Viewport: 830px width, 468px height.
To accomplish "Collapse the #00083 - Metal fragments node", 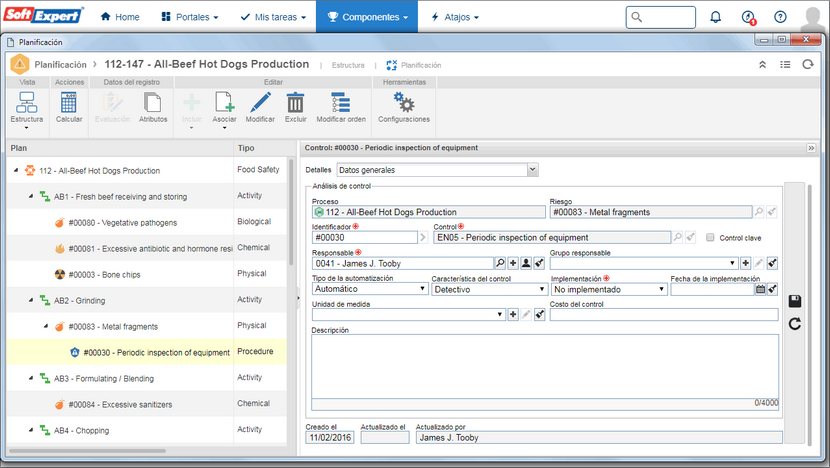I will point(46,326).
